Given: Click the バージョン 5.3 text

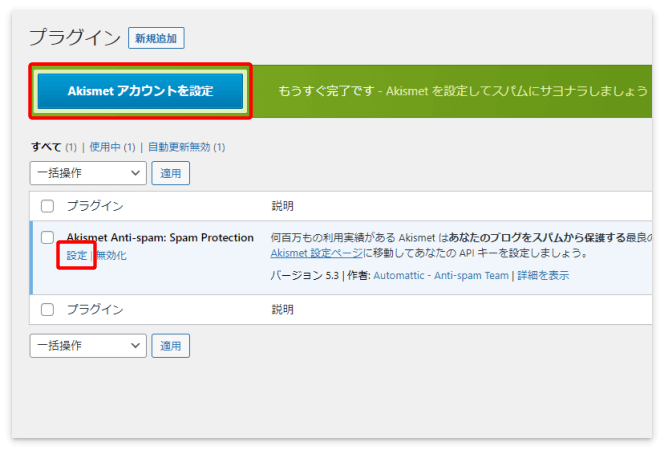Looking at the screenshot, I should pos(305,275).
